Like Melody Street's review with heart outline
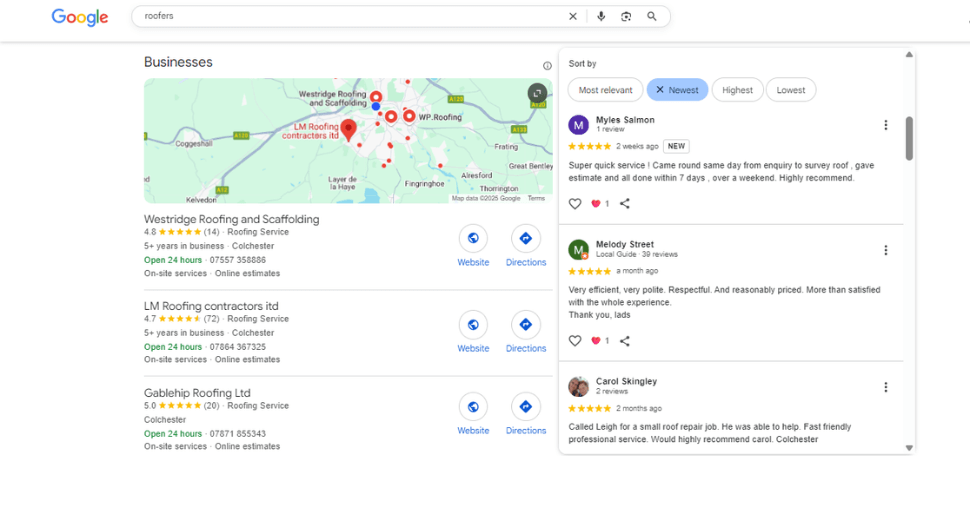The image size is (970, 517). tap(575, 341)
